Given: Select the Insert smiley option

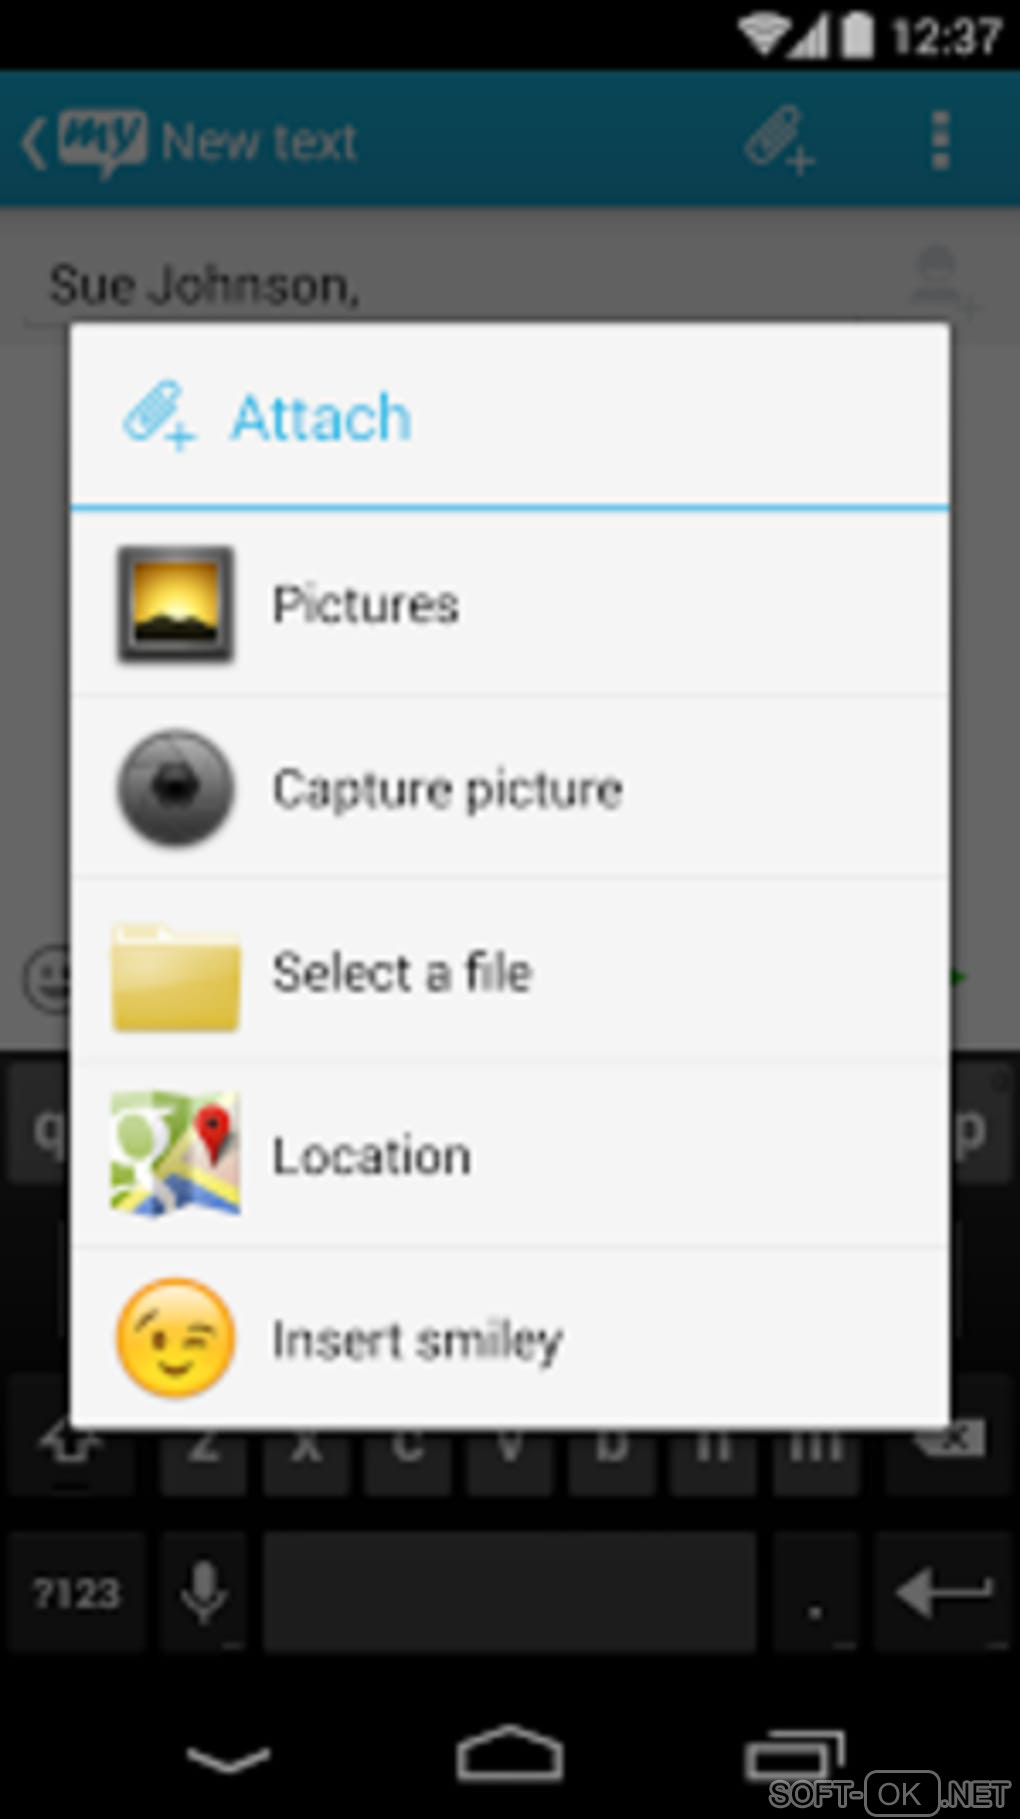Looking at the screenshot, I should coord(510,1339).
